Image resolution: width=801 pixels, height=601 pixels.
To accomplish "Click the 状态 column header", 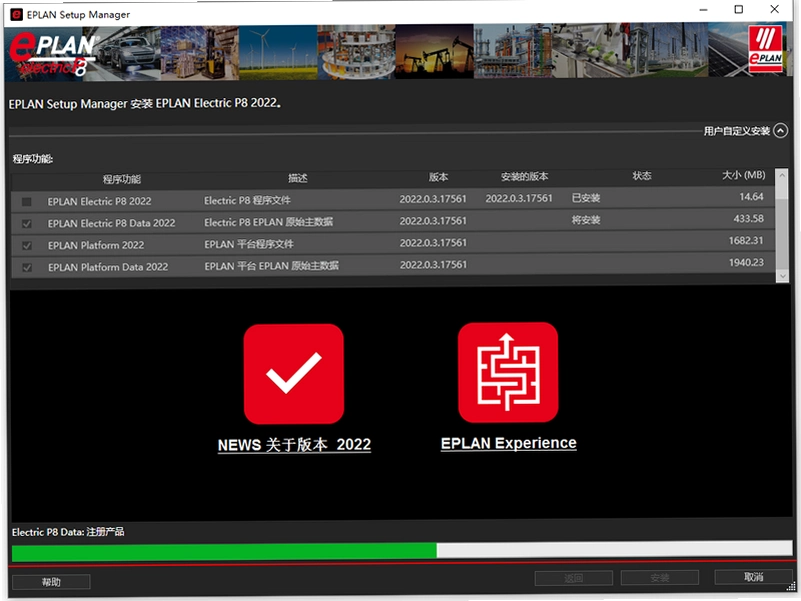I will click(642, 176).
